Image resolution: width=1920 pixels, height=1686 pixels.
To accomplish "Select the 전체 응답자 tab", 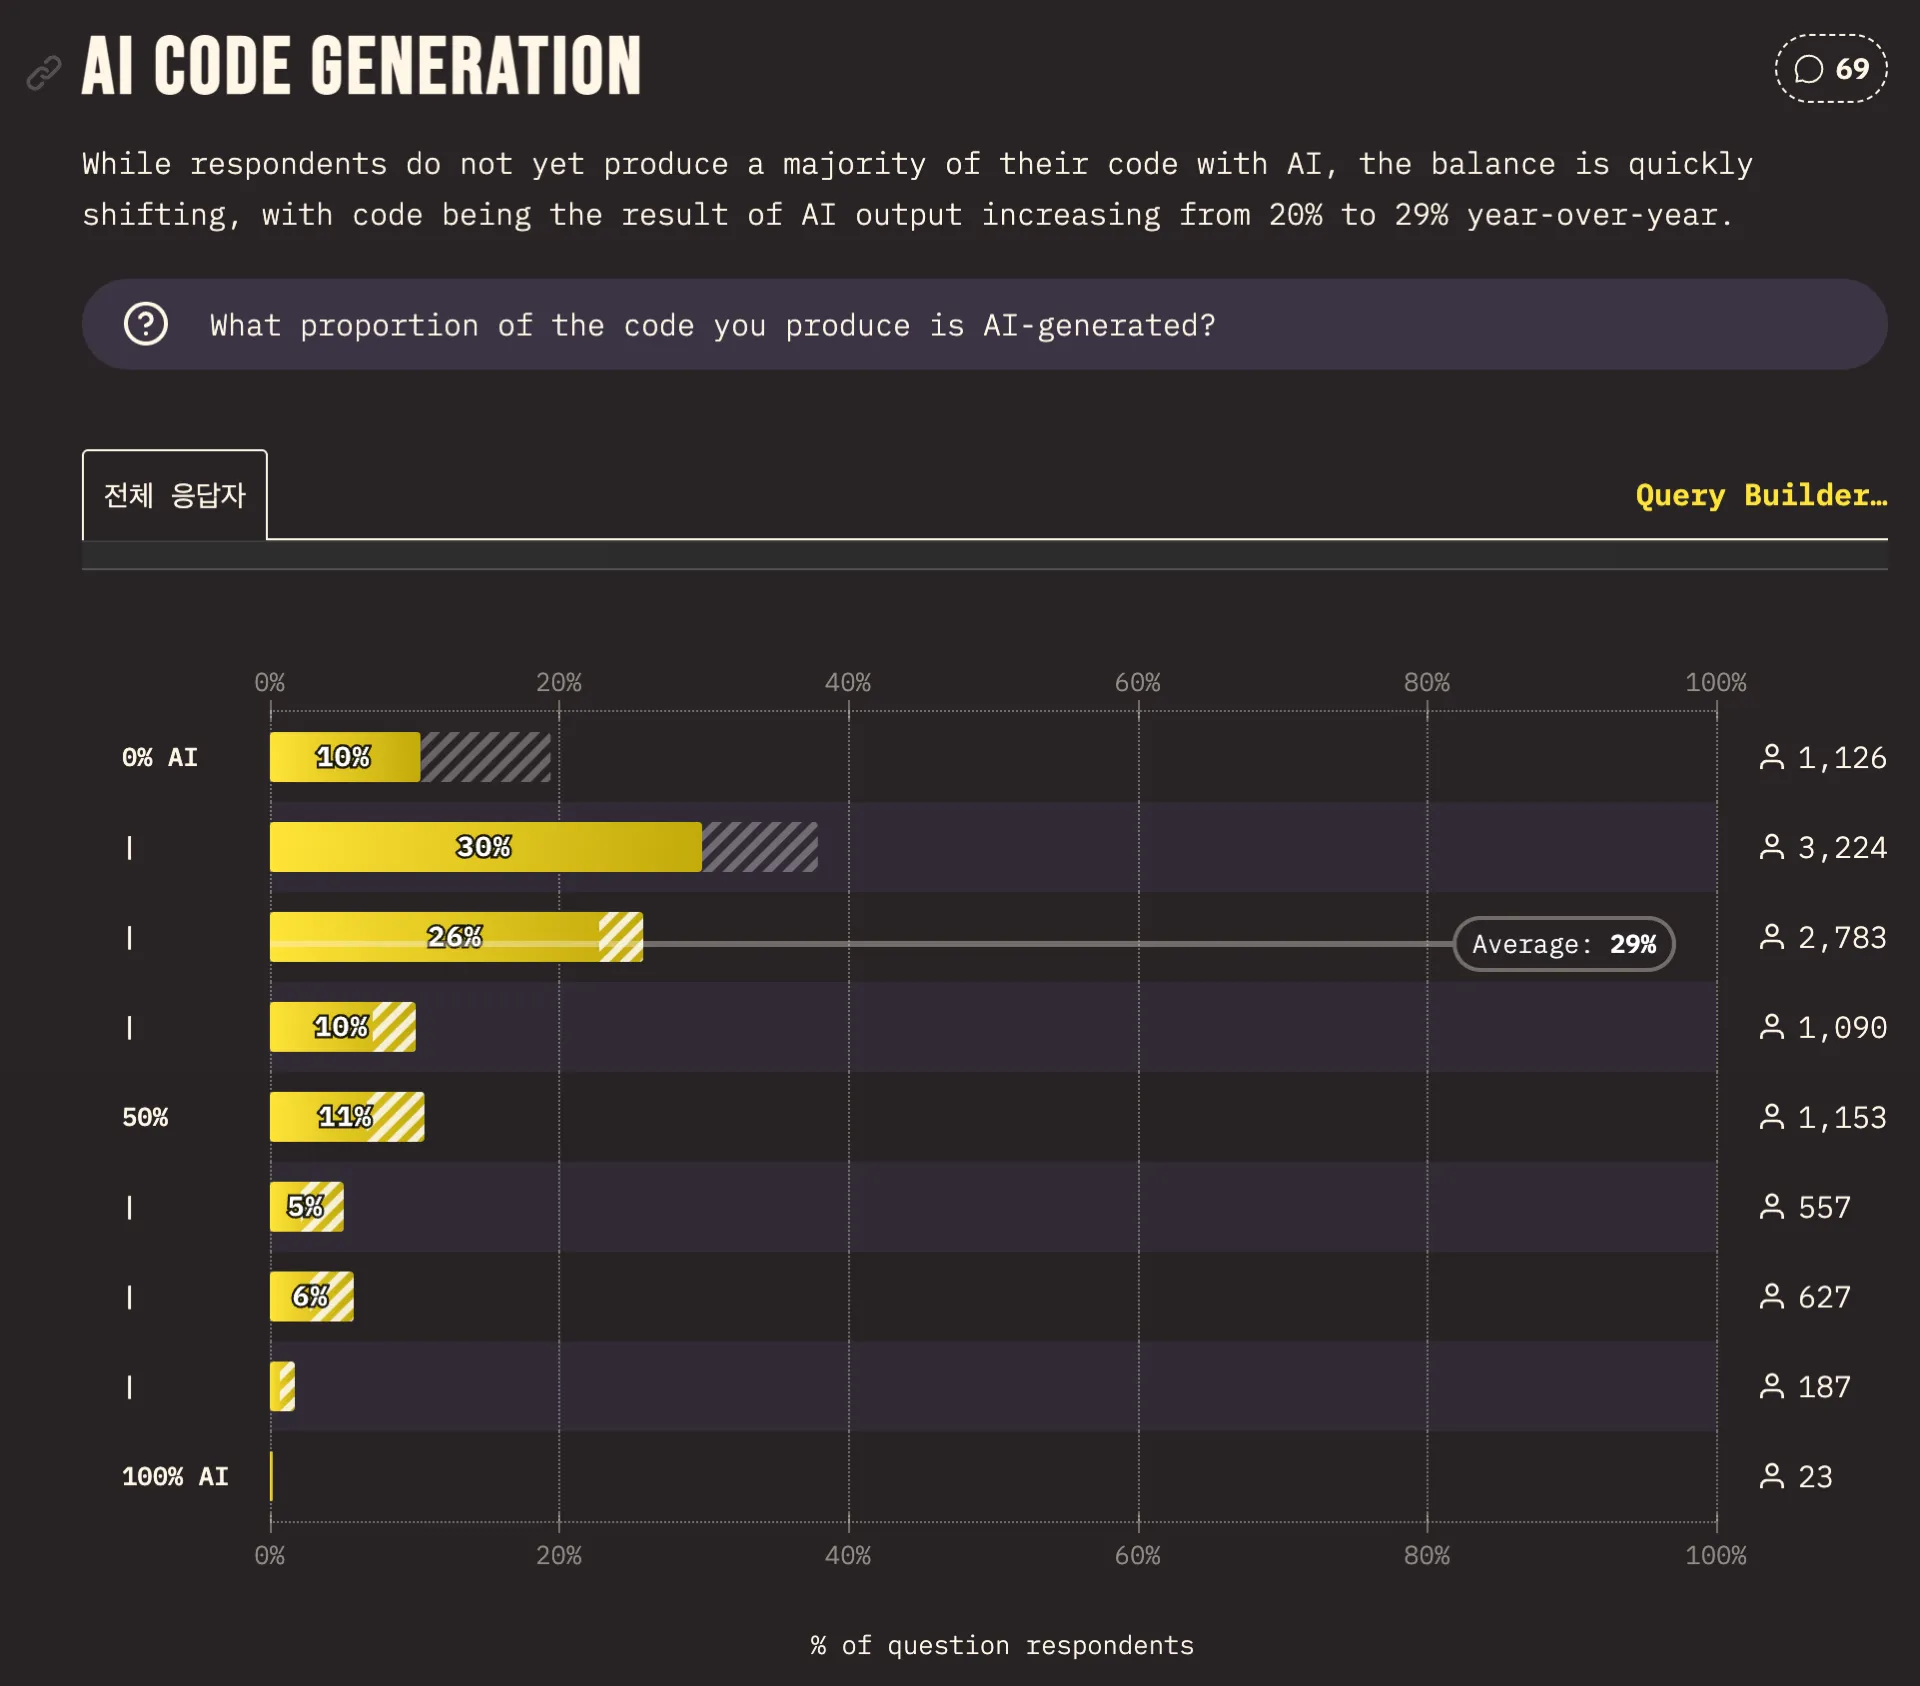I will coord(175,495).
